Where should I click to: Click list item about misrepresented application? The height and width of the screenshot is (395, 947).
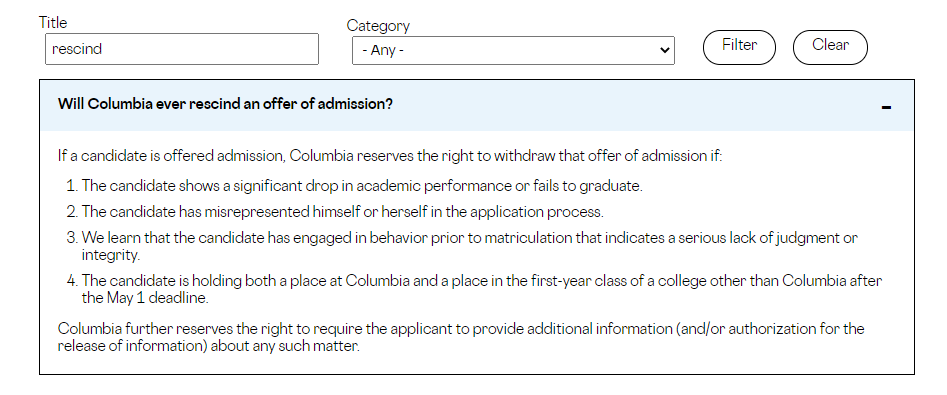tap(342, 212)
